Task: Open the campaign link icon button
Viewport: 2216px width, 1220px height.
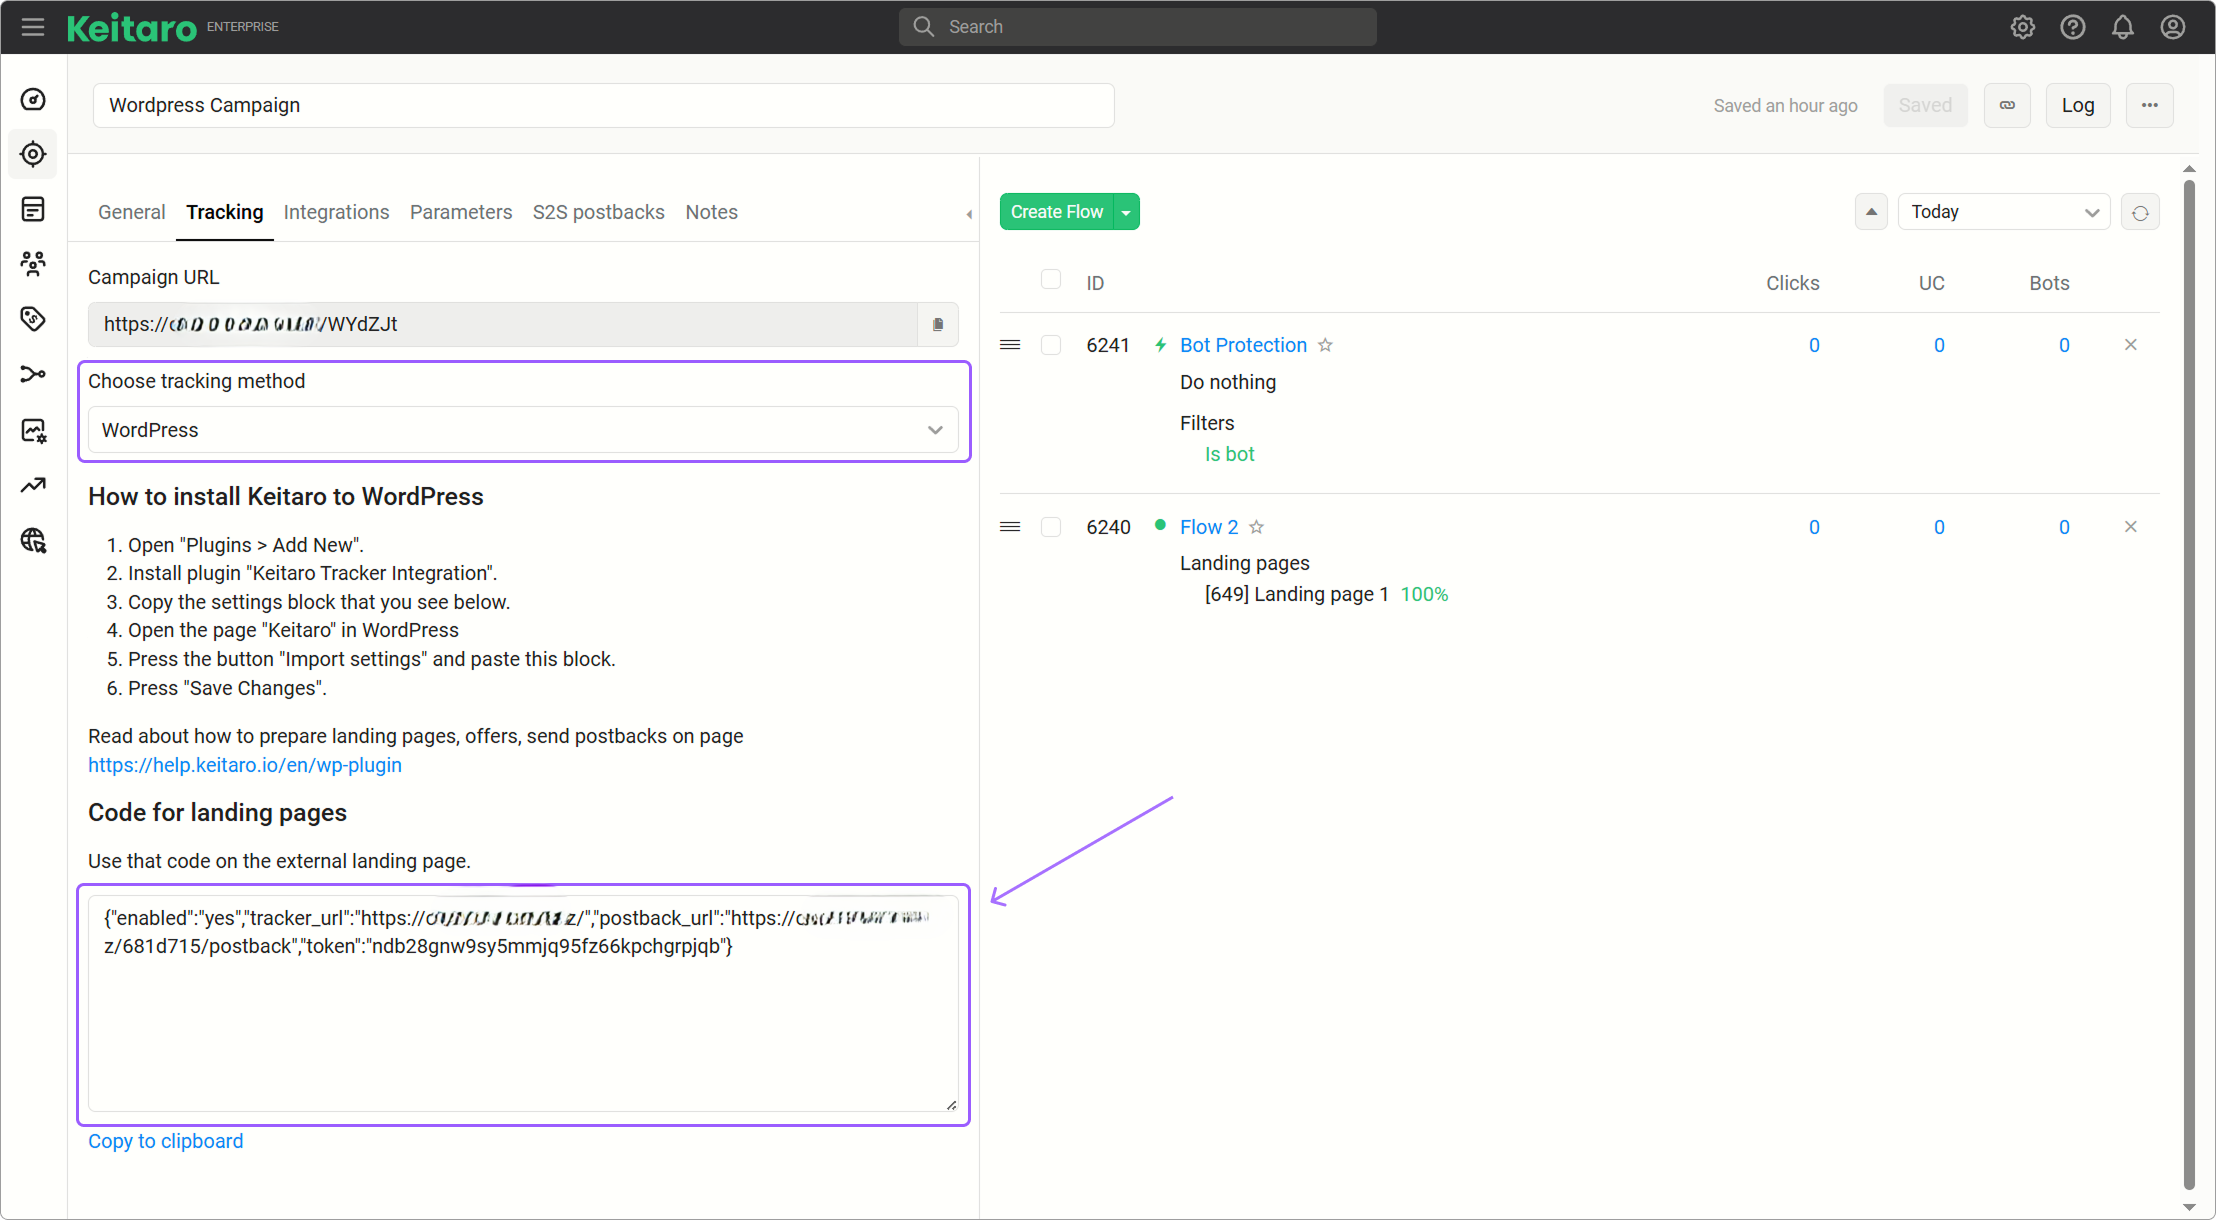Action: click(x=2007, y=105)
